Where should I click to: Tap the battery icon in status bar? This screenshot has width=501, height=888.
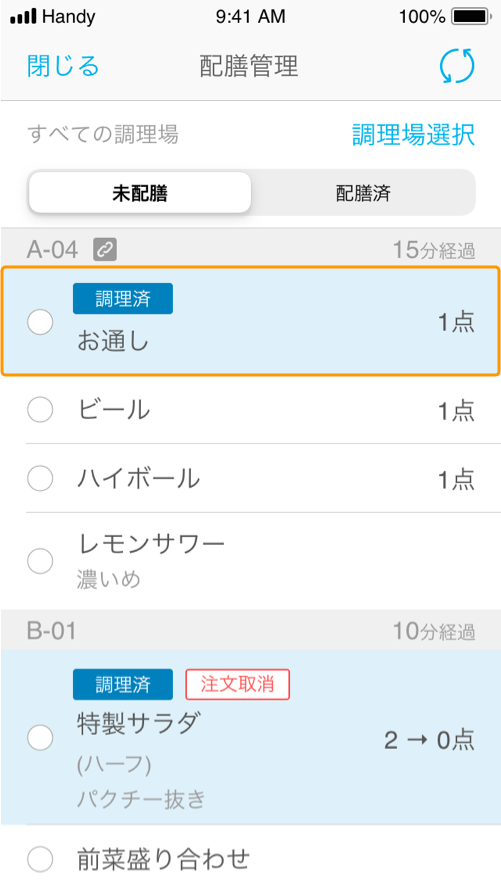point(471,16)
